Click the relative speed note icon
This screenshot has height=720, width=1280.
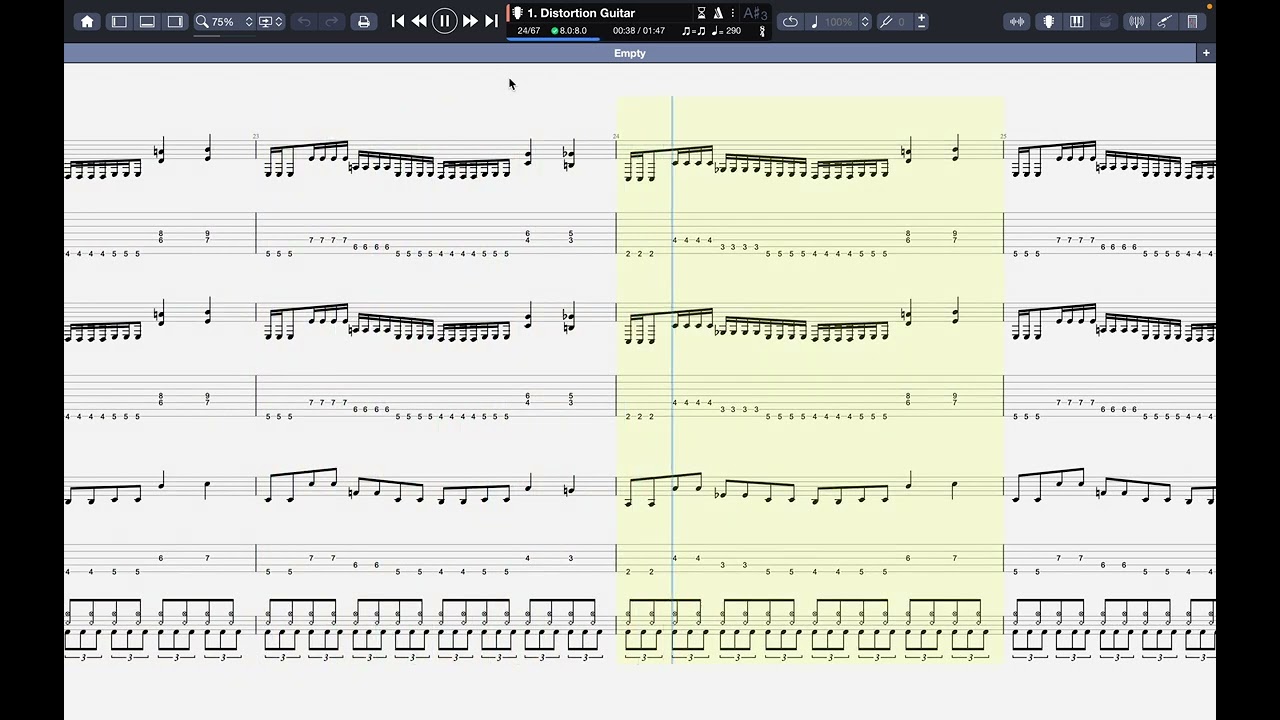(815, 21)
